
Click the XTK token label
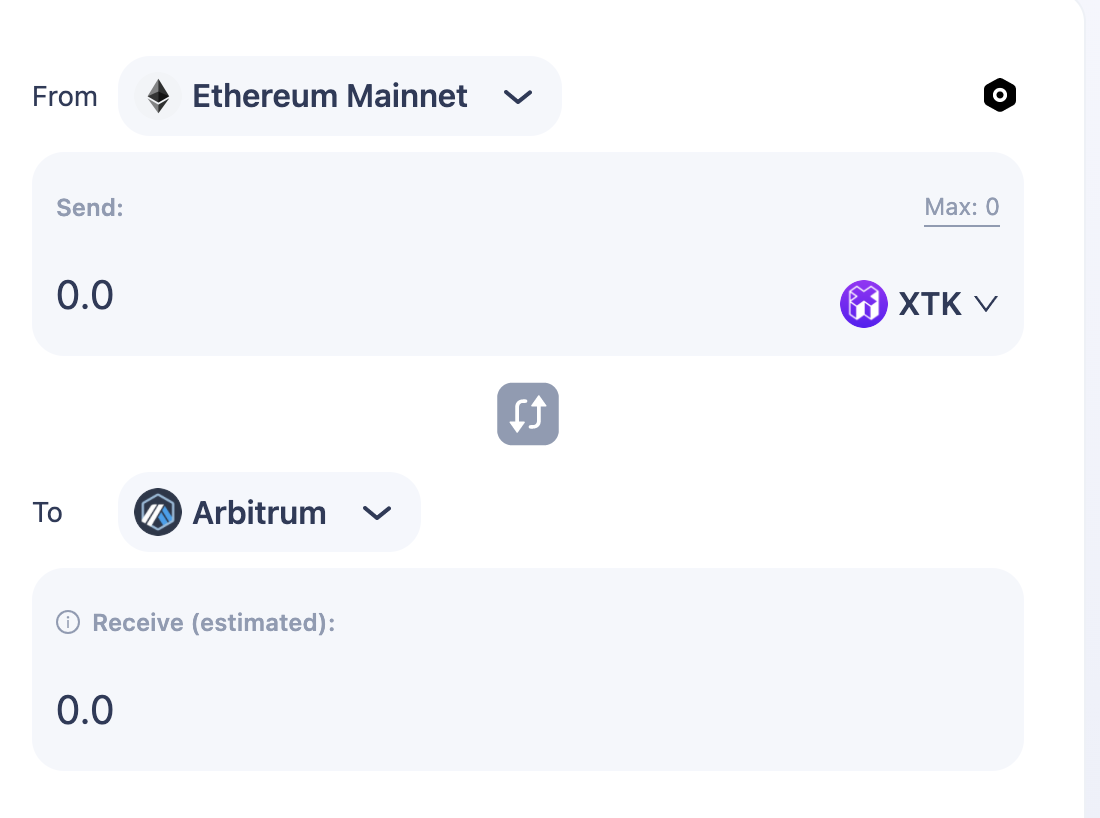[929, 304]
